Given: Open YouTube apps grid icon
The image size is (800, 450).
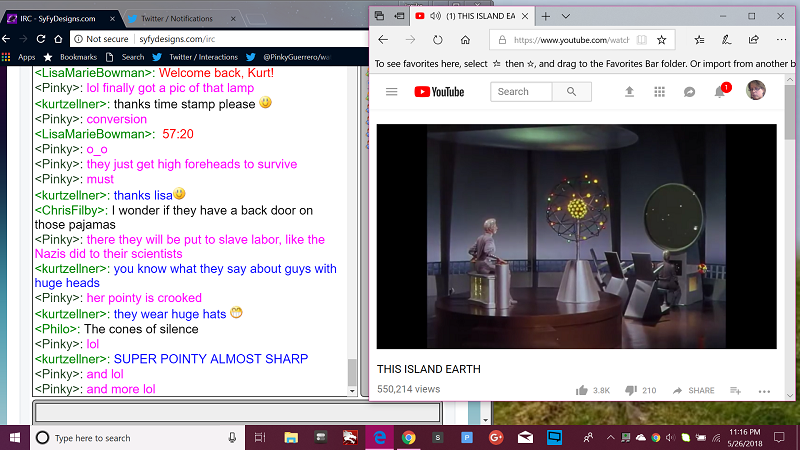Looking at the screenshot, I should coord(659,92).
